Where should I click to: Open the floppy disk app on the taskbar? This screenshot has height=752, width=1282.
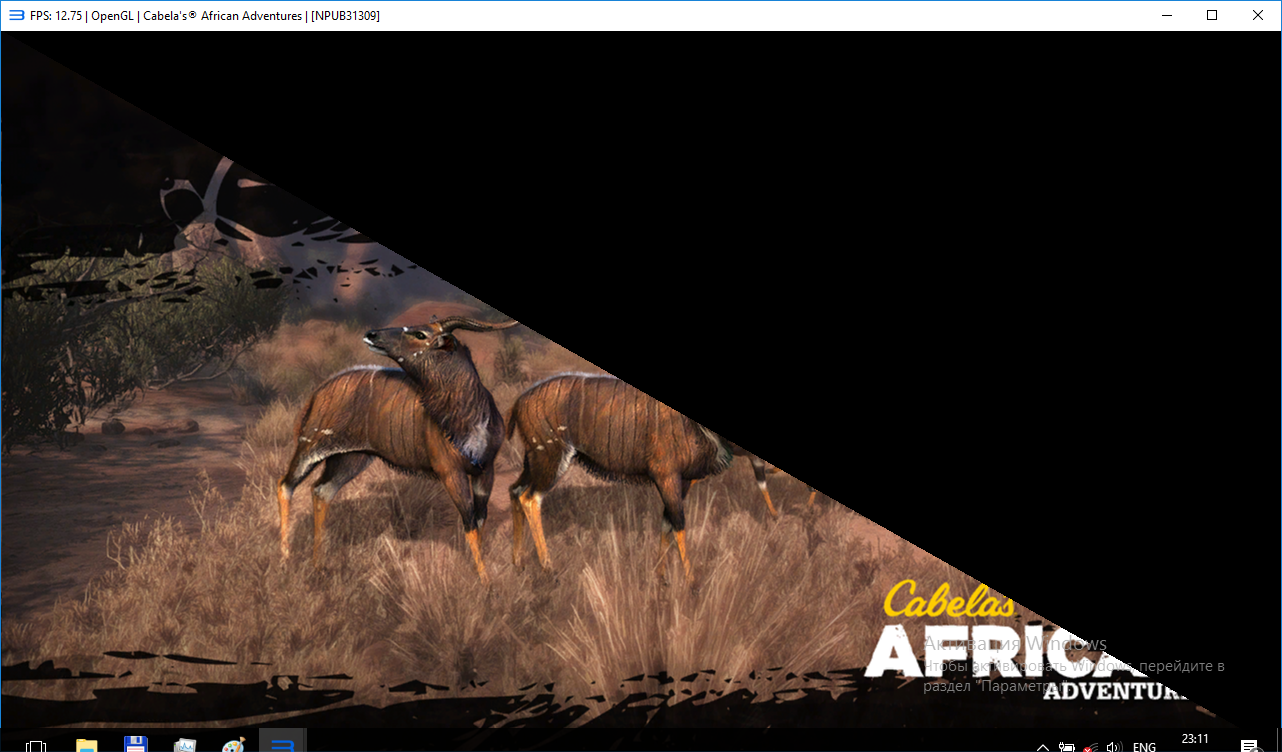pos(136,745)
